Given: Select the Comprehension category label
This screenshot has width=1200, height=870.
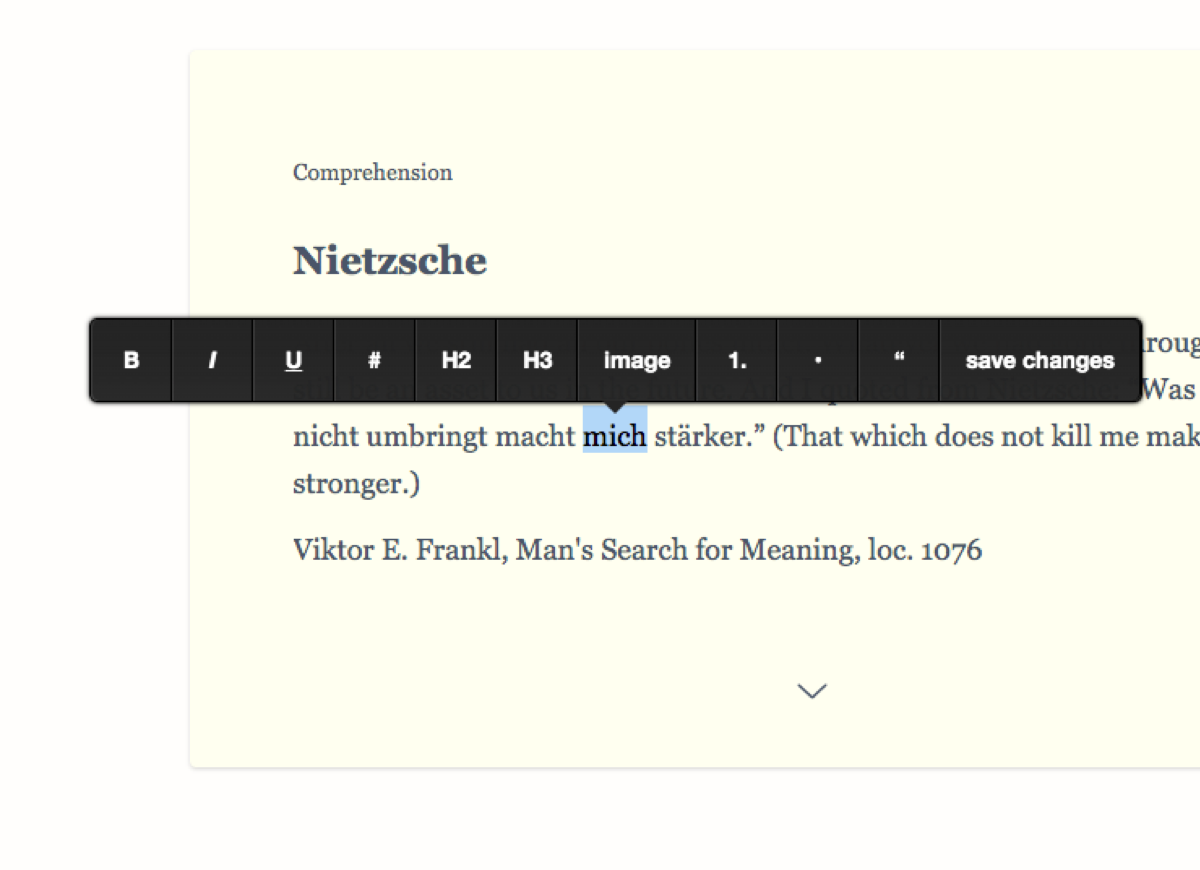Looking at the screenshot, I should (x=372, y=172).
